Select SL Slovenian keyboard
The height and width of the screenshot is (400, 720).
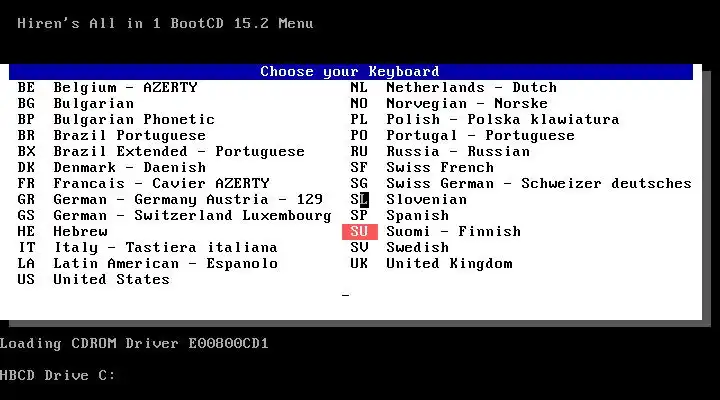tap(409, 199)
